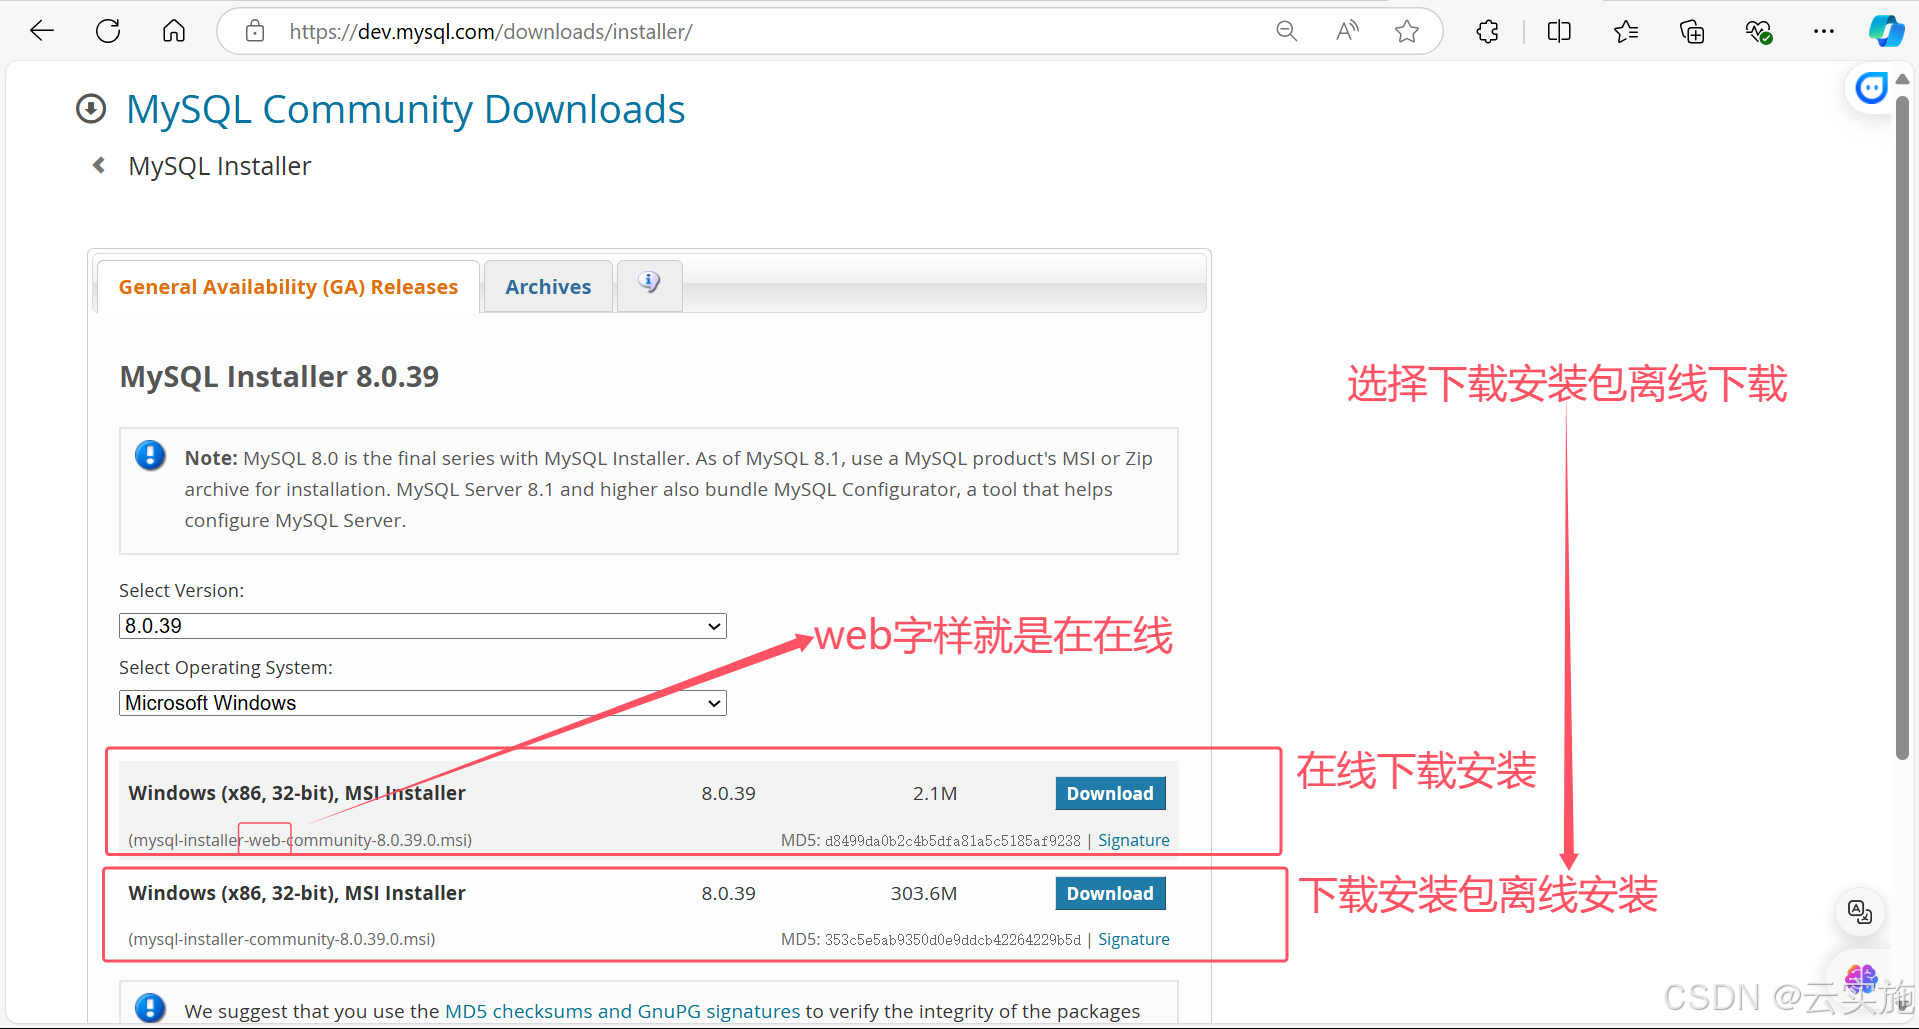This screenshot has width=1919, height=1029.
Task: Switch to General Availability (GA) Releases tab
Action: tap(288, 287)
